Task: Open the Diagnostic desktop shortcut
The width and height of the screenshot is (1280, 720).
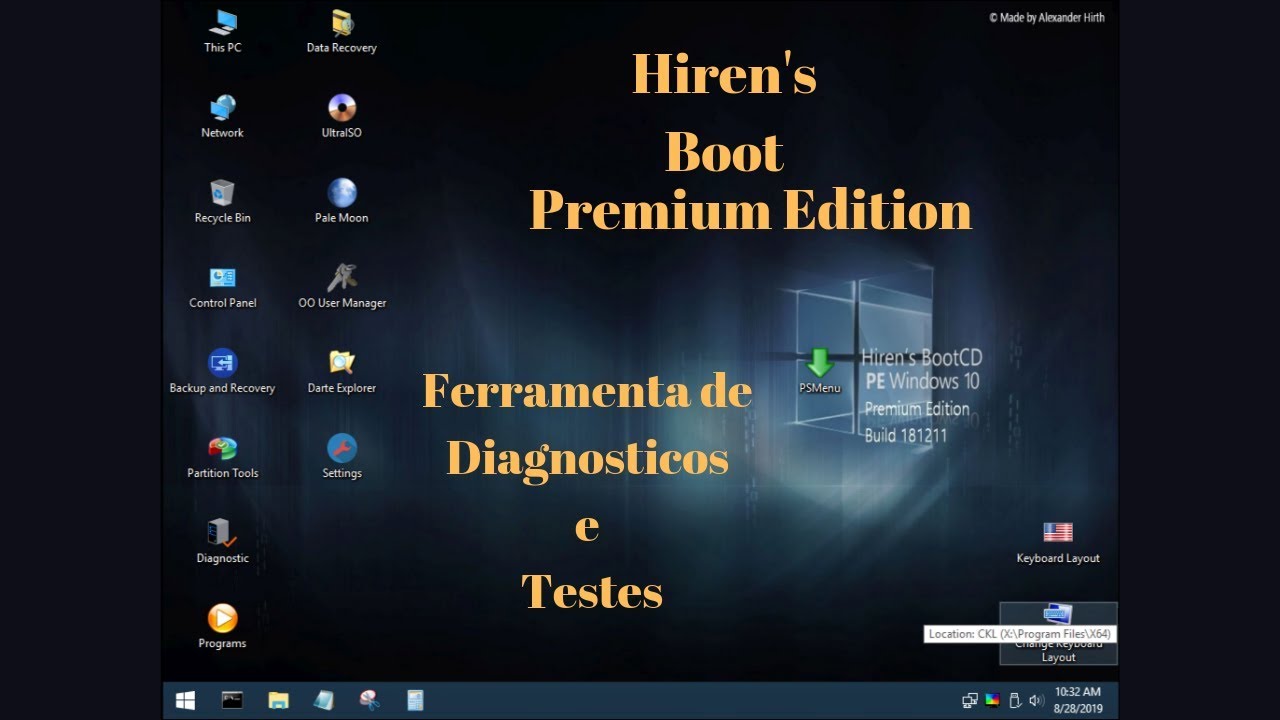Action: coord(222,541)
